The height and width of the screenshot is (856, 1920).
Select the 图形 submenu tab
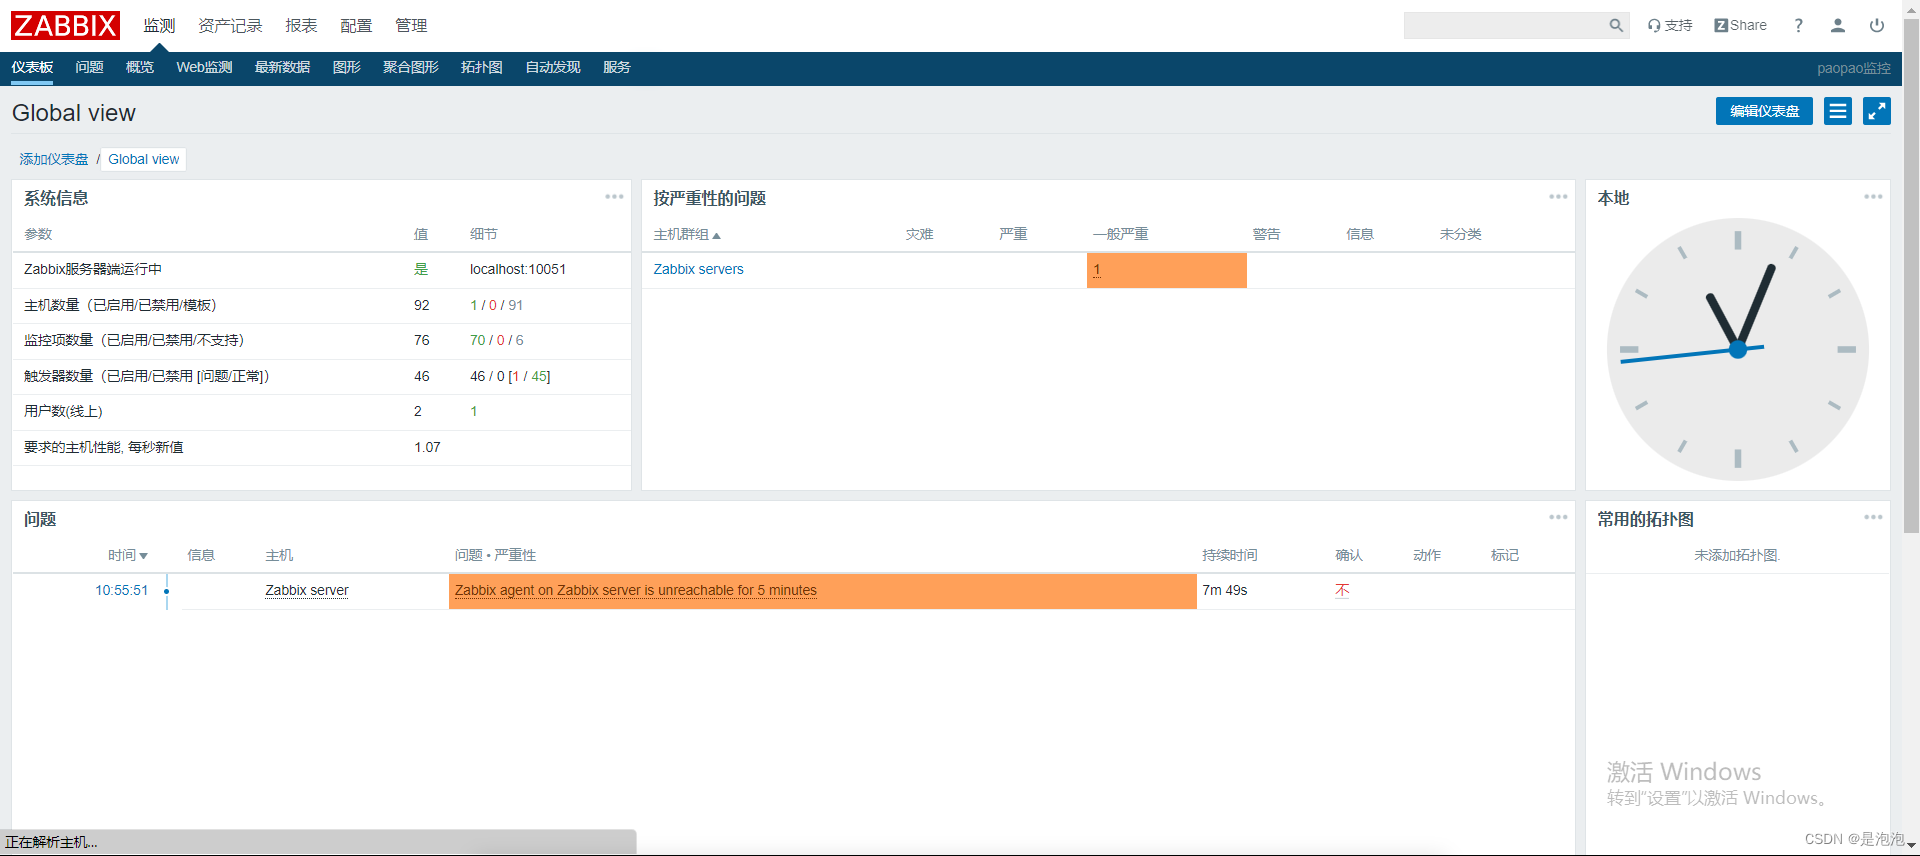point(346,68)
